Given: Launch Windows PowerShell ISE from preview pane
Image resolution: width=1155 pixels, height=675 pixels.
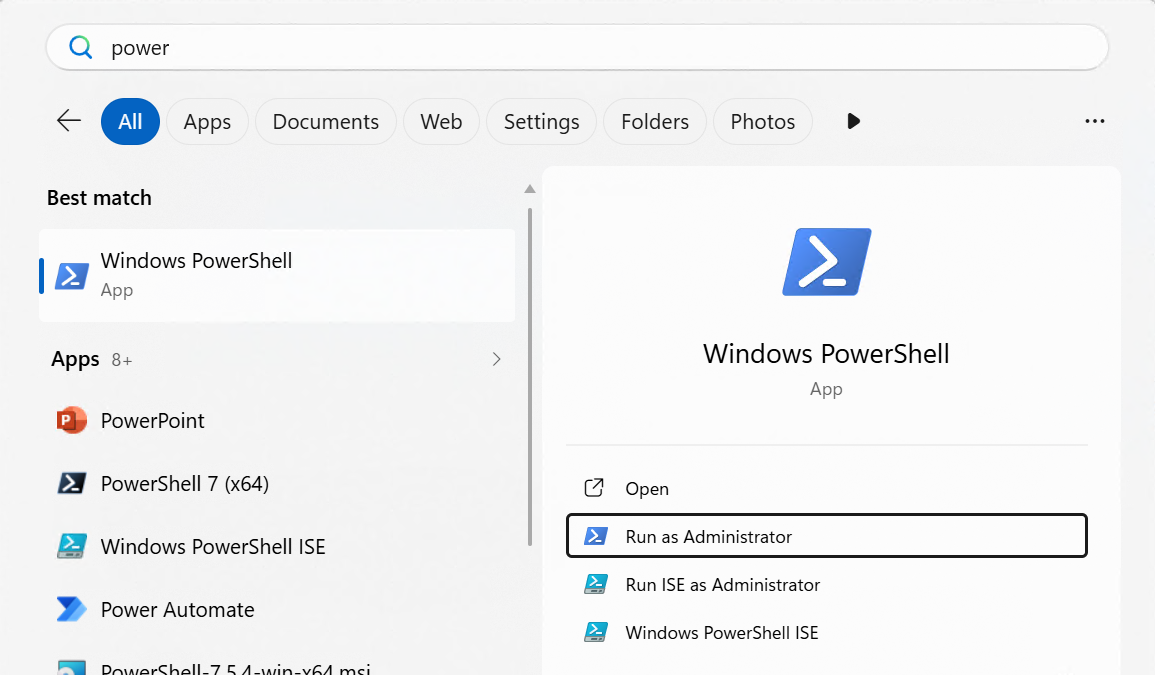Looking at the screenshot, I should pos(826,632).
